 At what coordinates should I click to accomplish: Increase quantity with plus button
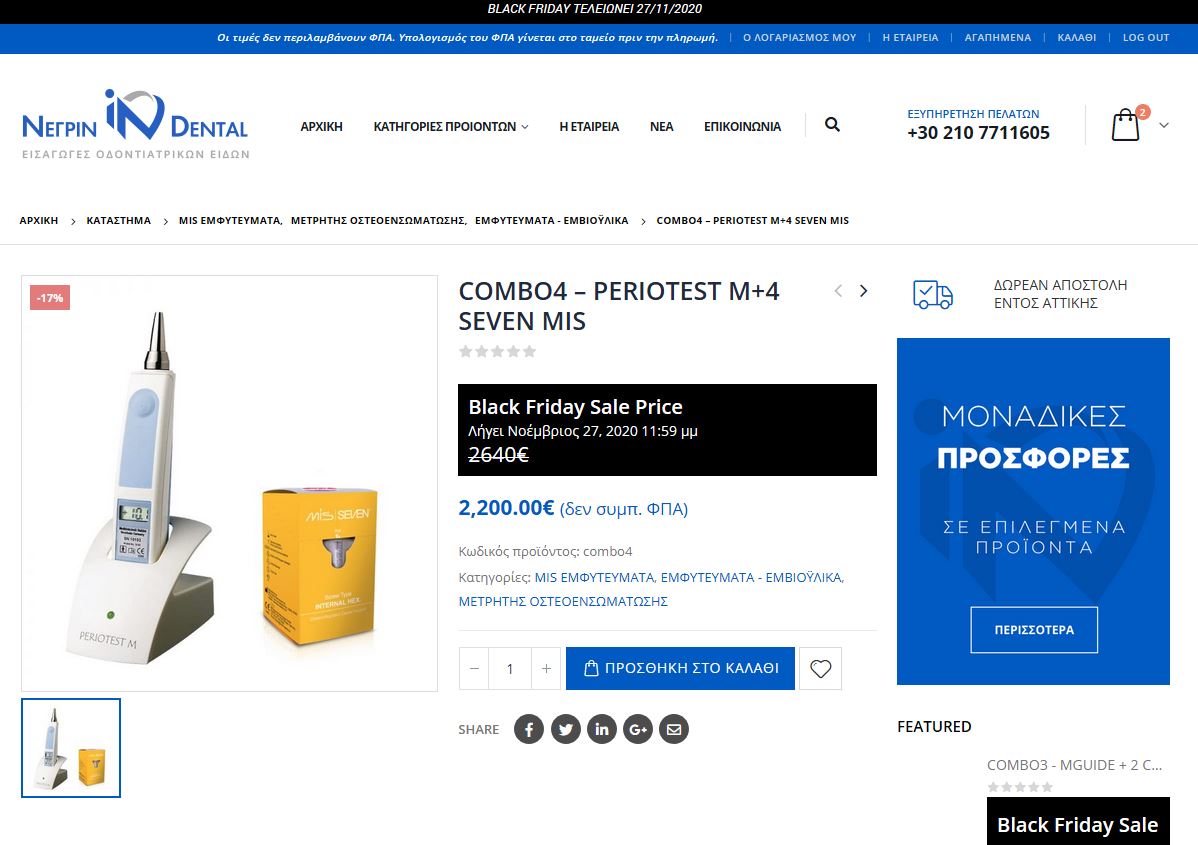point(546,669)
